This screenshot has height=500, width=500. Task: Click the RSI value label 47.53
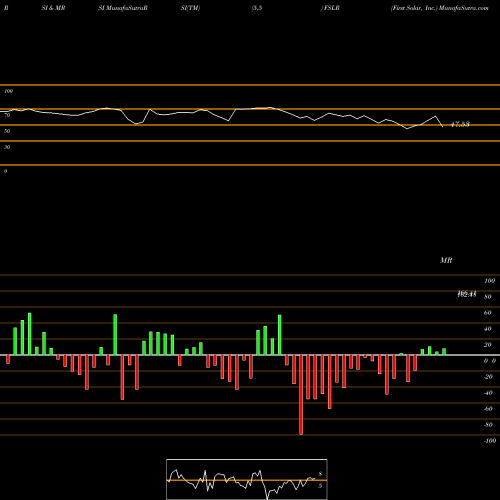click(460, 124)
